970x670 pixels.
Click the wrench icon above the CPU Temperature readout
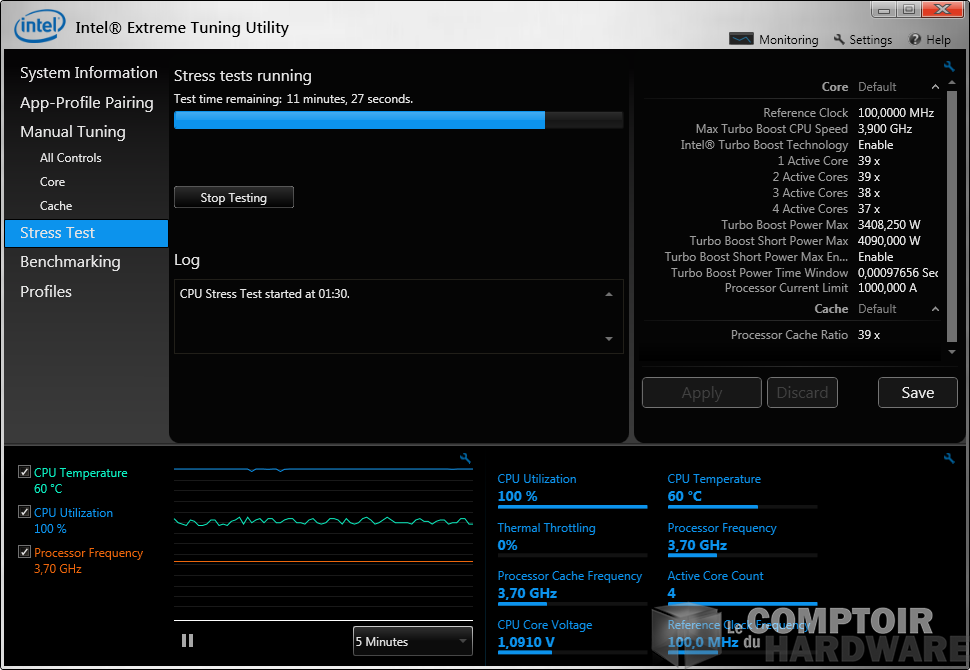pos(949,459)
